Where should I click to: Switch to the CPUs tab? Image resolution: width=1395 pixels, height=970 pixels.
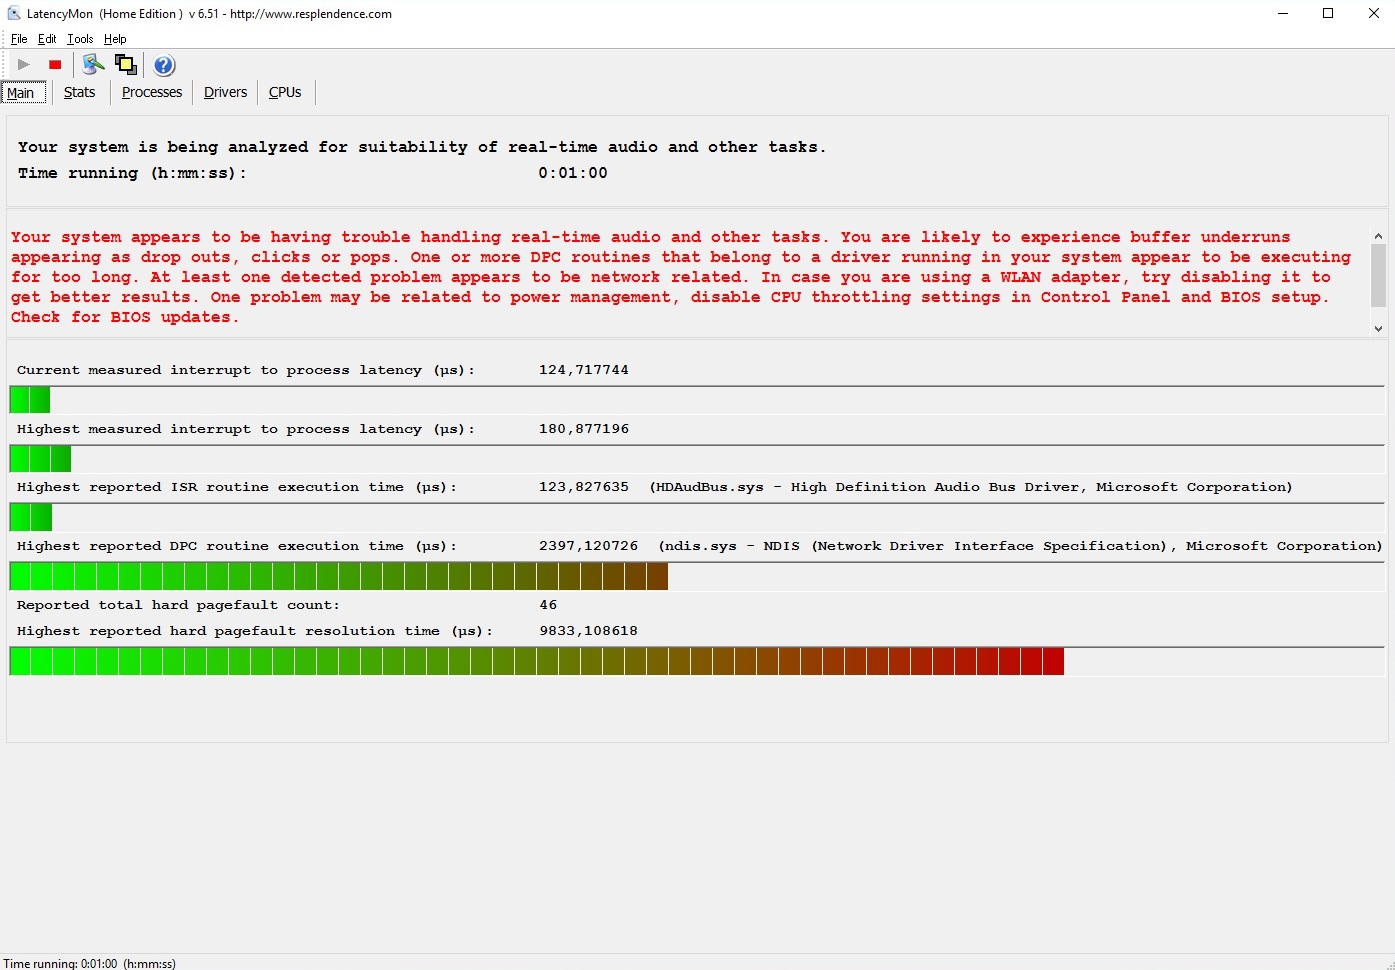pyautogui.click(x=285, y=92)
